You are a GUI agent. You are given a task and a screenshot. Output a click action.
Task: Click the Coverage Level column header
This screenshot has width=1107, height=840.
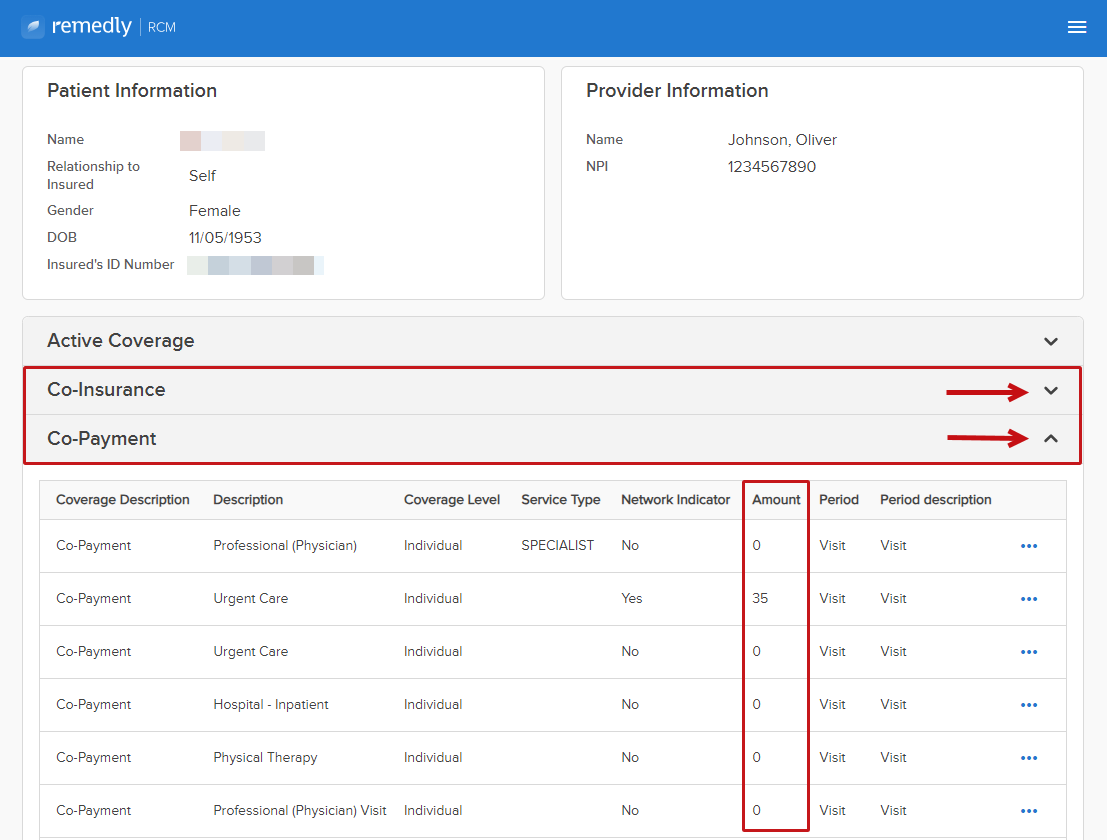coord(452,500)
